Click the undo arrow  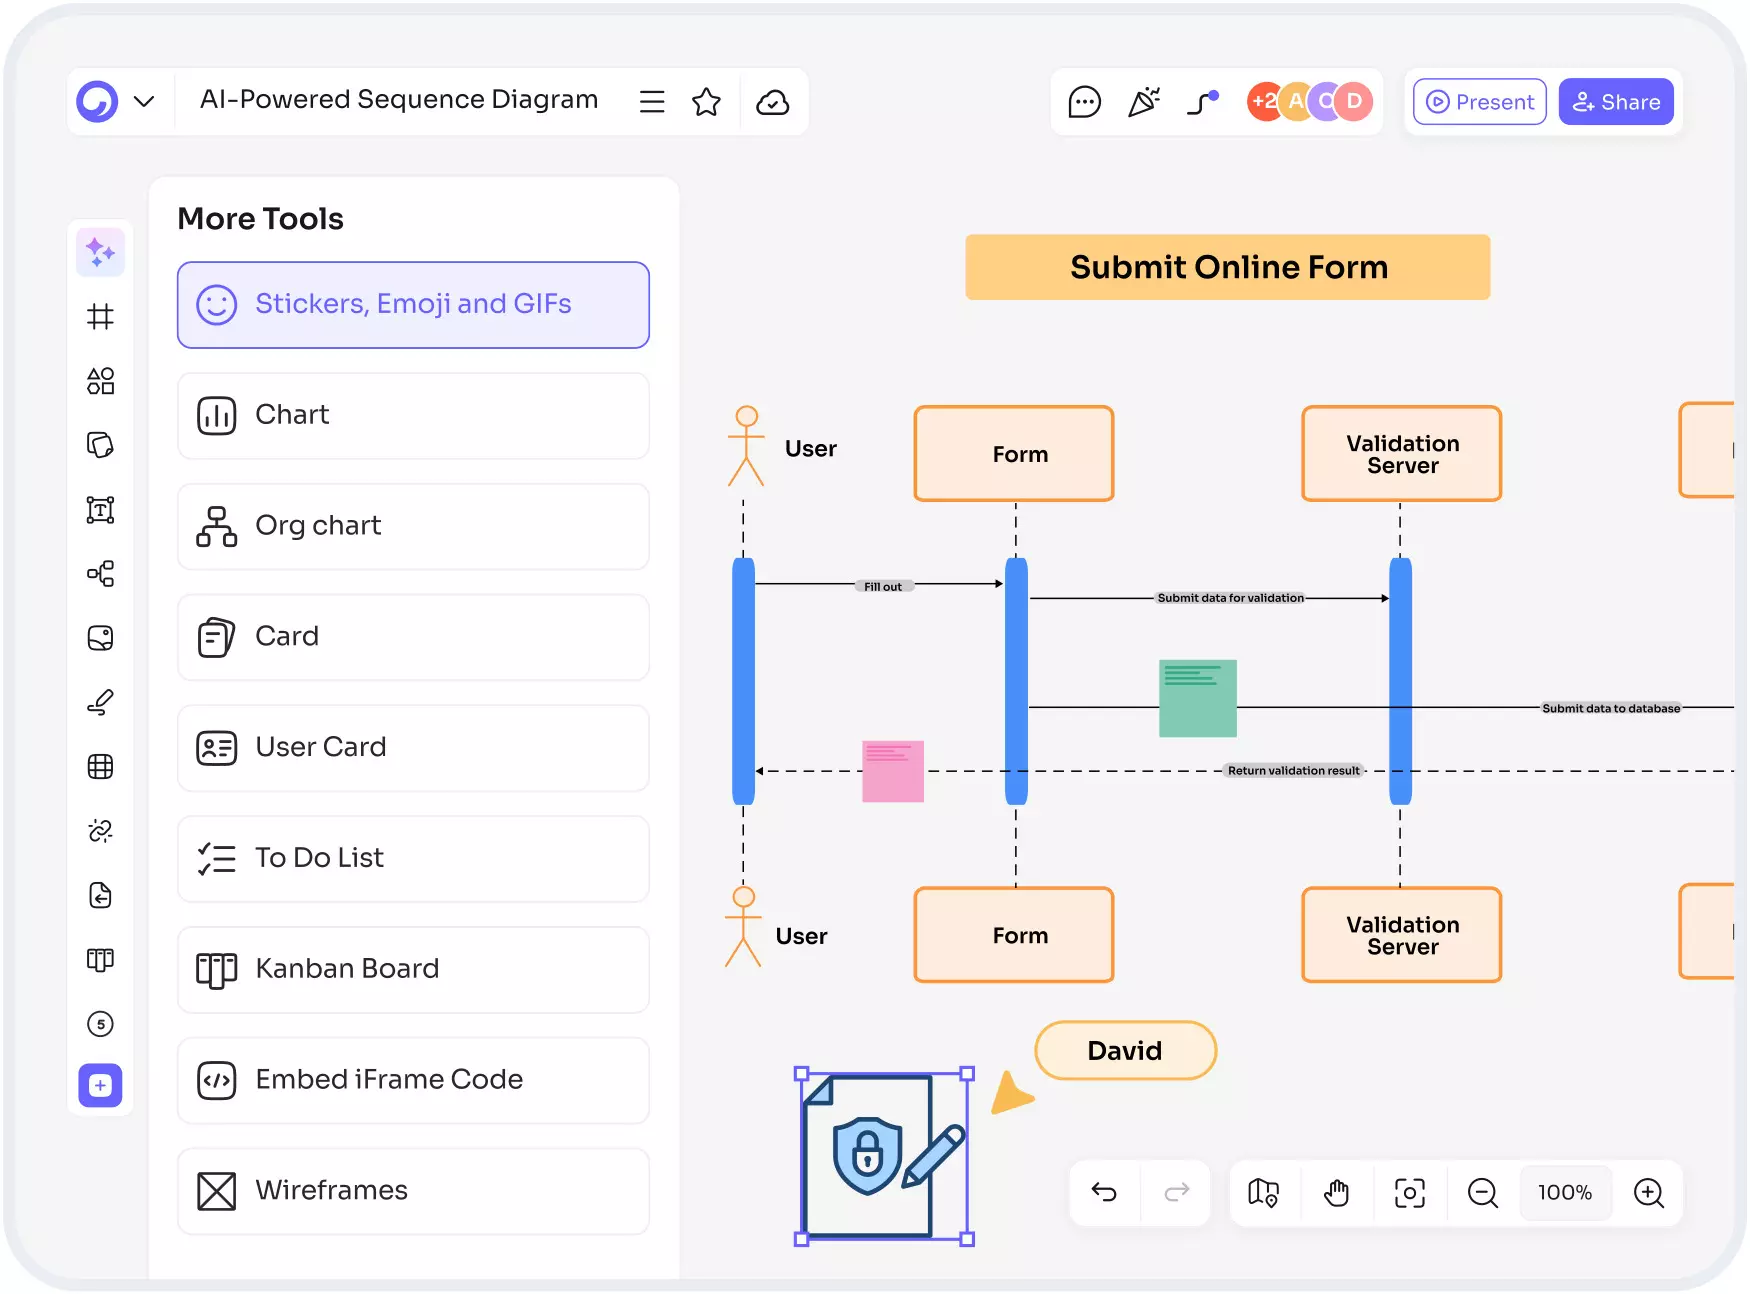[1103, 1192]
